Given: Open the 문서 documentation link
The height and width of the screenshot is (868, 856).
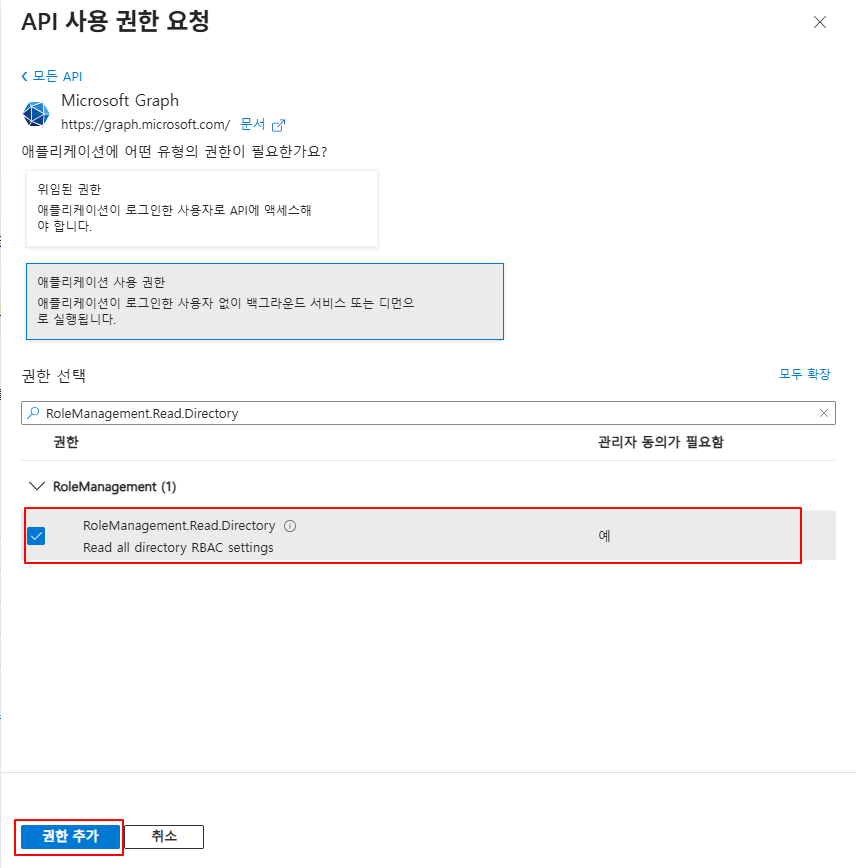Looking at the screenshot, I should pyautogui.click(x=252, y=125).
